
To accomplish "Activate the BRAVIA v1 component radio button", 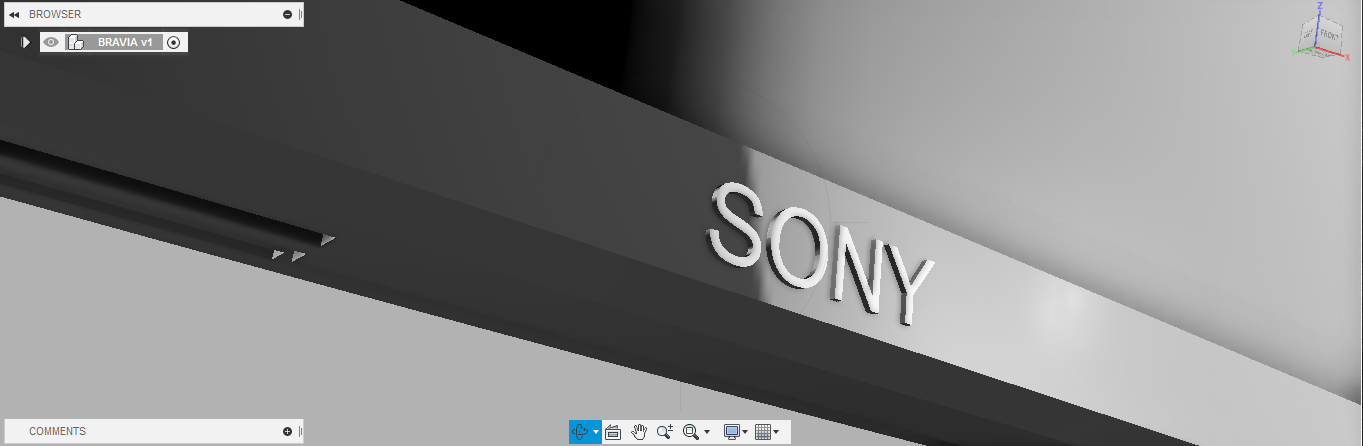I will coord(174,42).
